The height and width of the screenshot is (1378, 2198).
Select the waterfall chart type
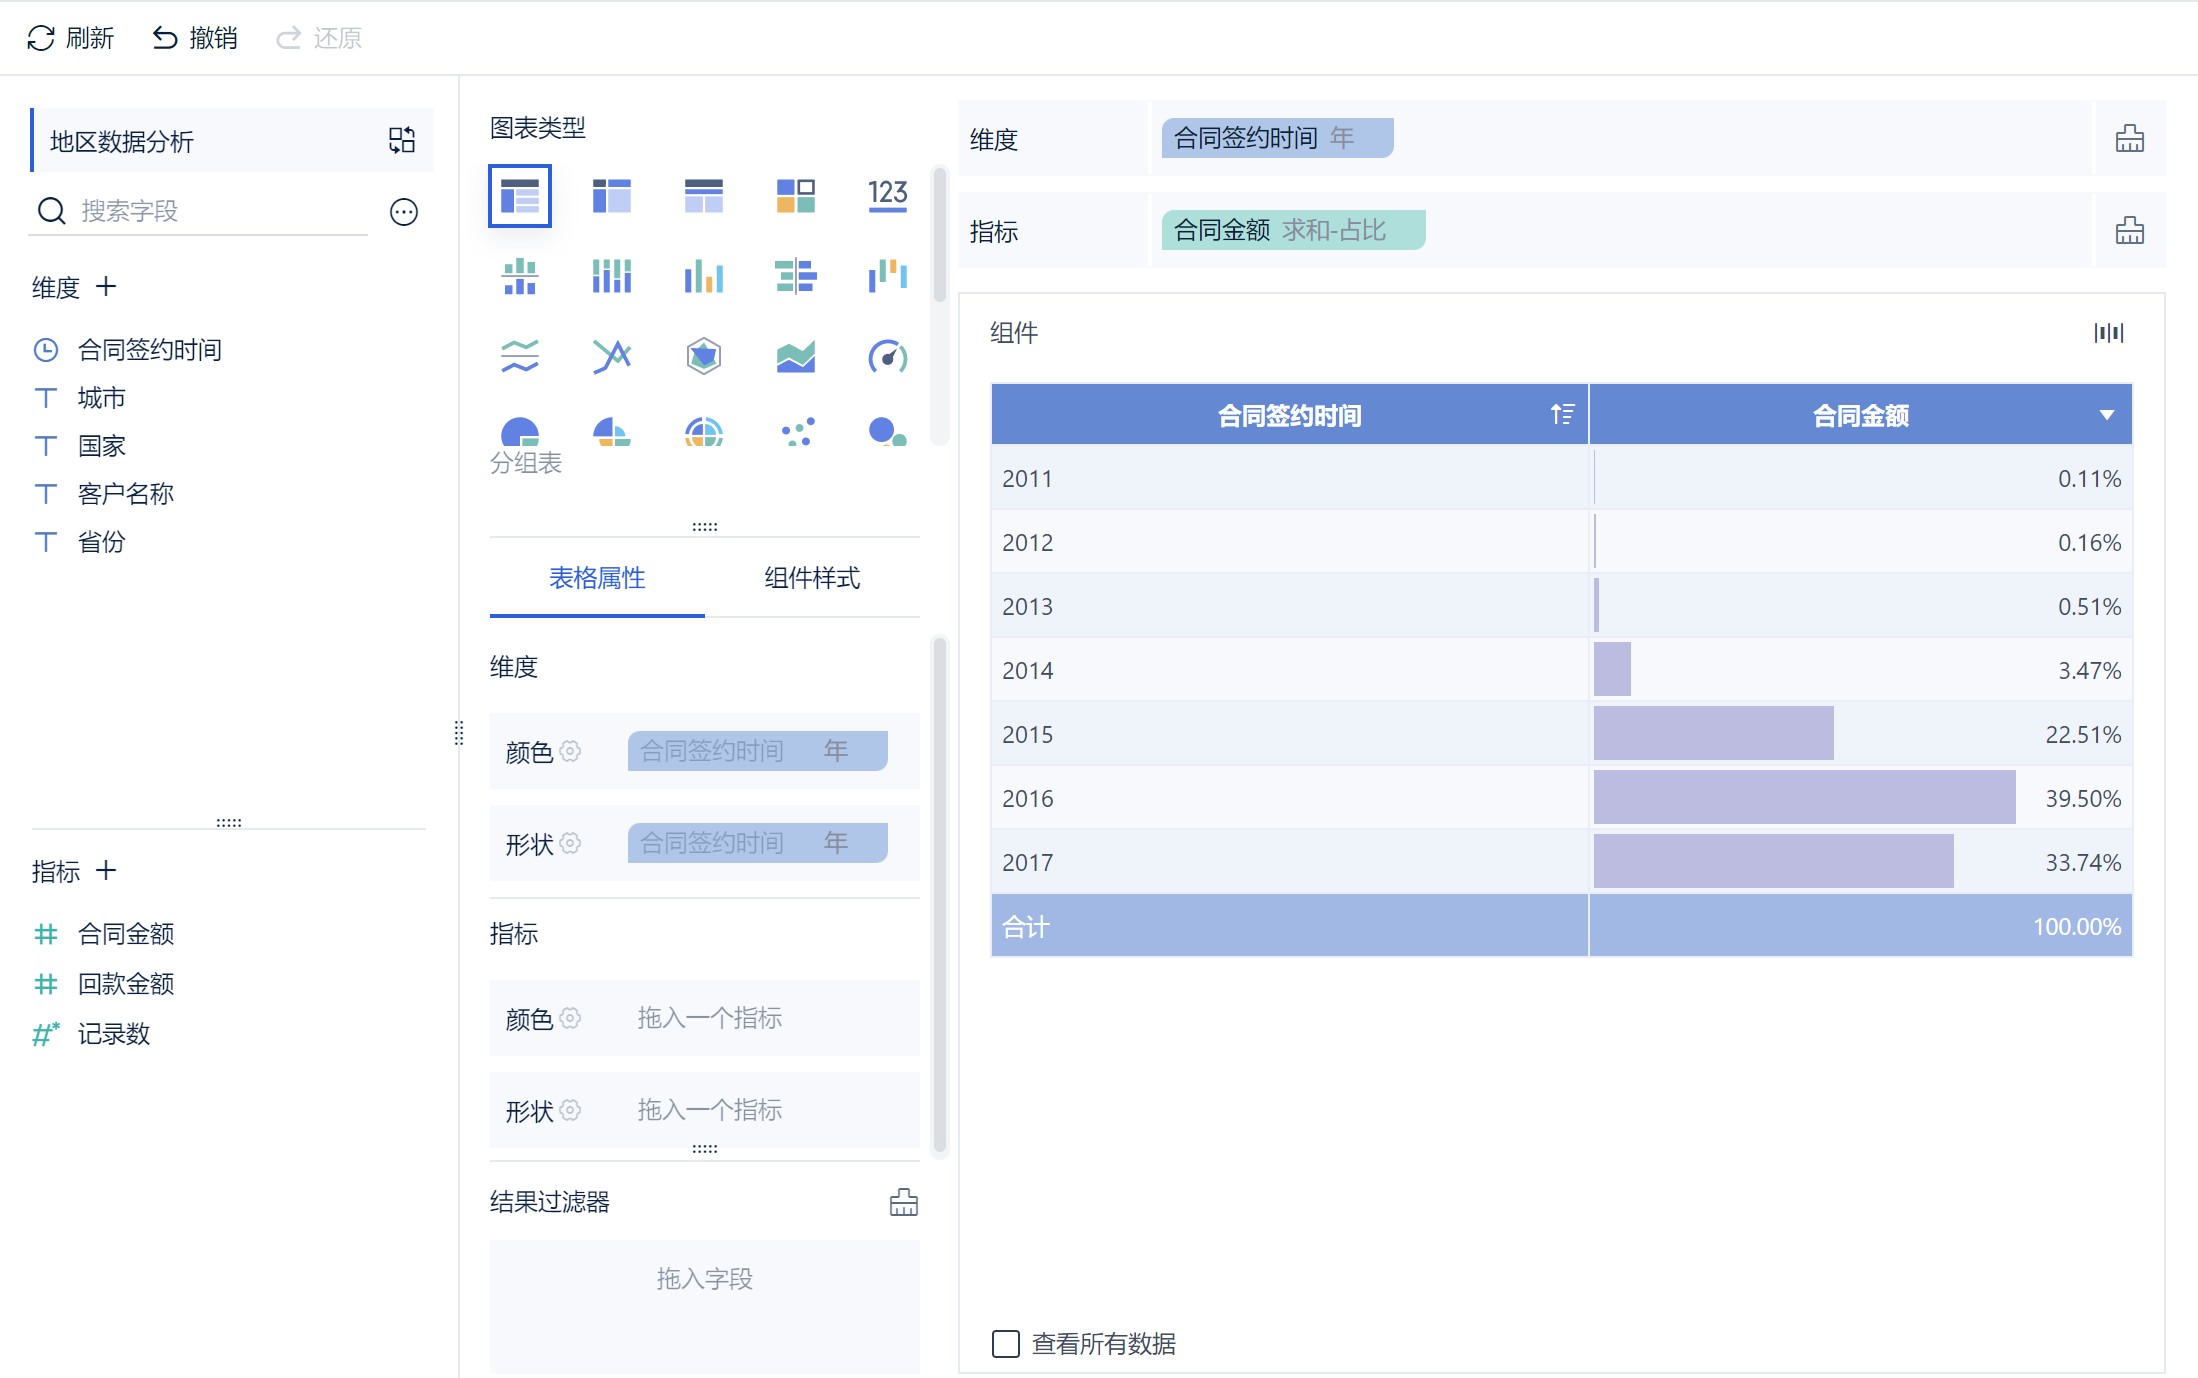[888, 276]
